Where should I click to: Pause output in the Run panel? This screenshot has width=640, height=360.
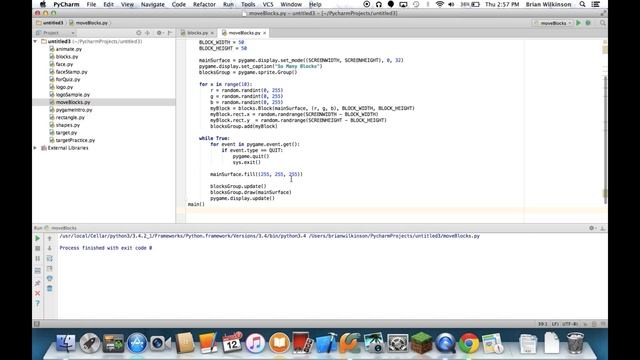pyautogui.click(x=38, y=258)
